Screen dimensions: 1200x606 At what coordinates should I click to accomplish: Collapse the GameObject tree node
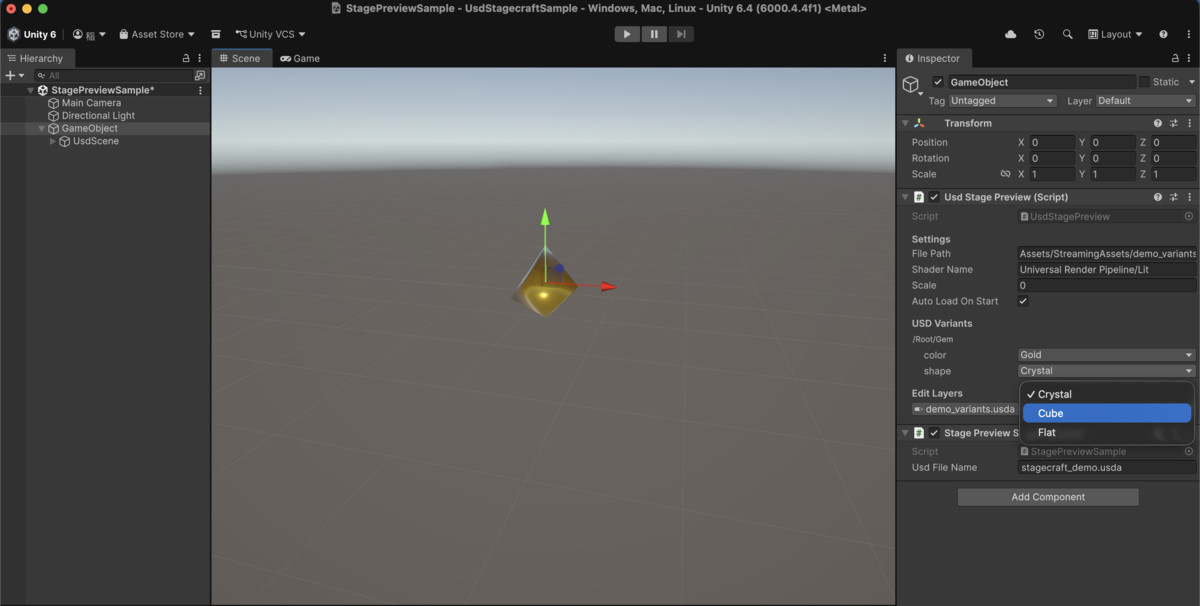[x=42, y=128]
